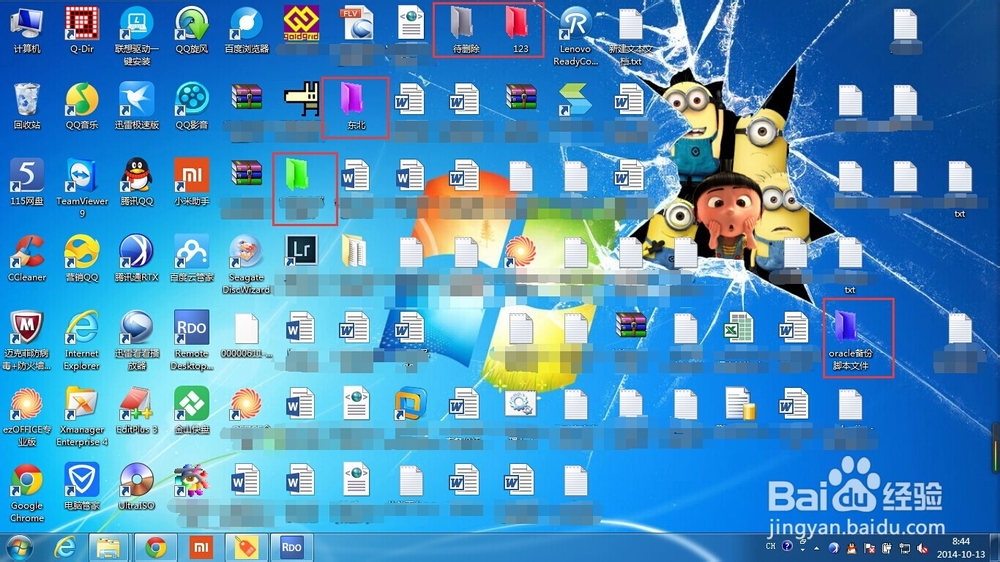Click the Show desktop button
1000x562 pixels.
[x=995, y=548]
